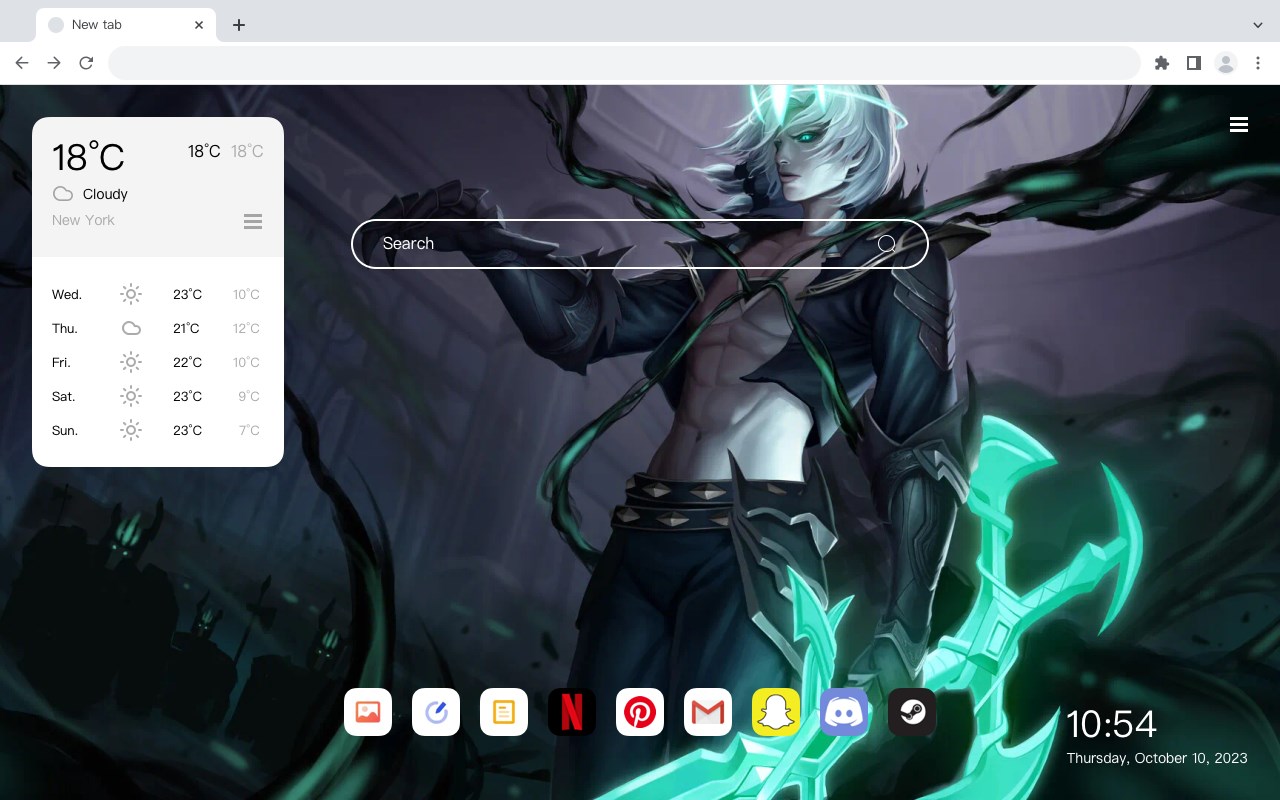
Task: Open the weather widget menu icon
Action: click(253, 222)
